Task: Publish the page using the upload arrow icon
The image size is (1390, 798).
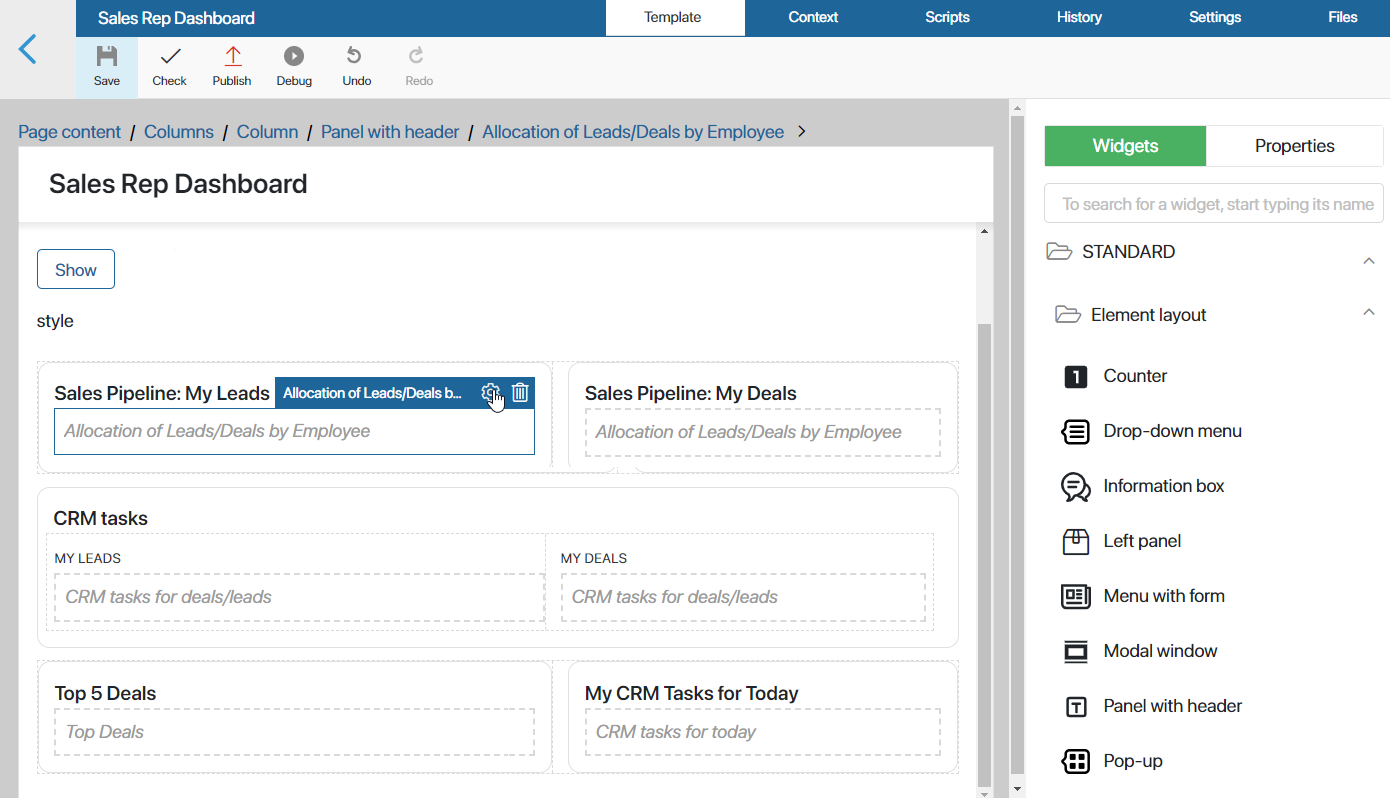Action: (232, 56)
